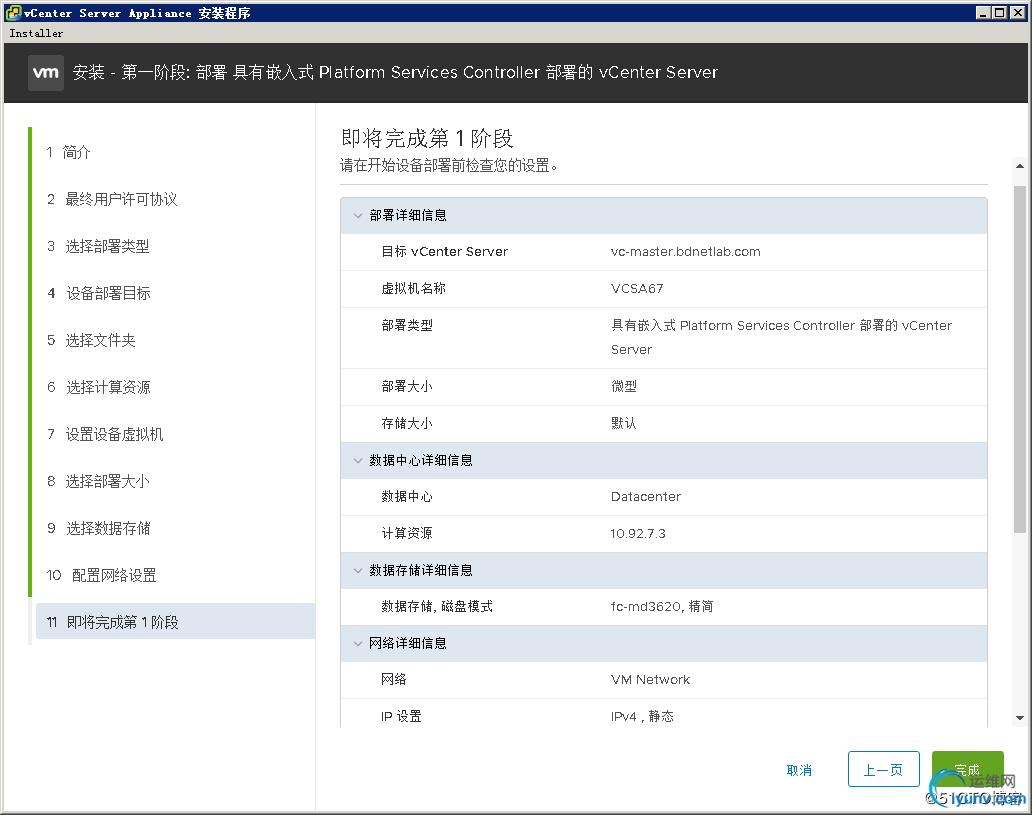
Task: Click the 网络 row label
Action: coord(394,679)
